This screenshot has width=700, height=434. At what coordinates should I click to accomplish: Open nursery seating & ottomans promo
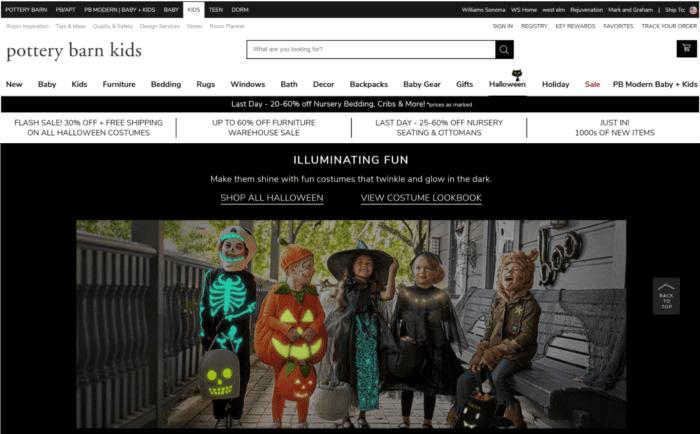(x=439, y=128)
